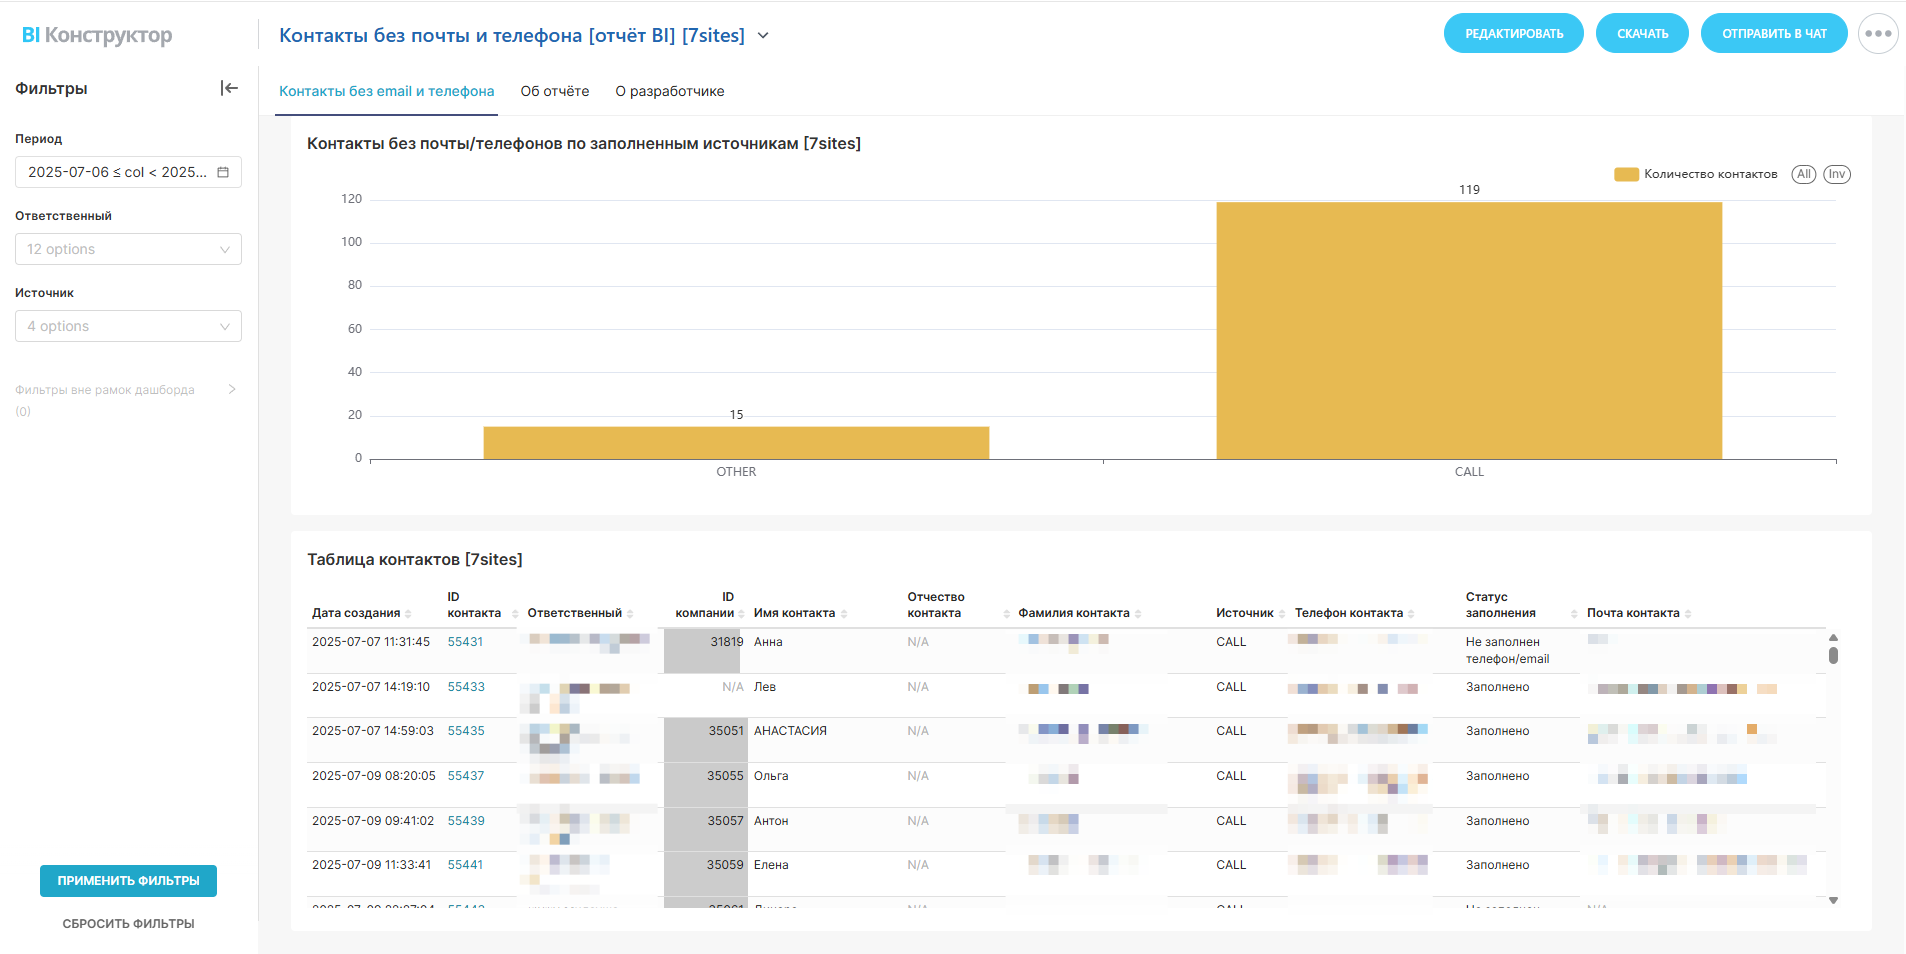Select date cell 2025-07-07 14:59:03
Image resolution: width=1906 pixels, height=954 pixels.
(x=373, y=731)
